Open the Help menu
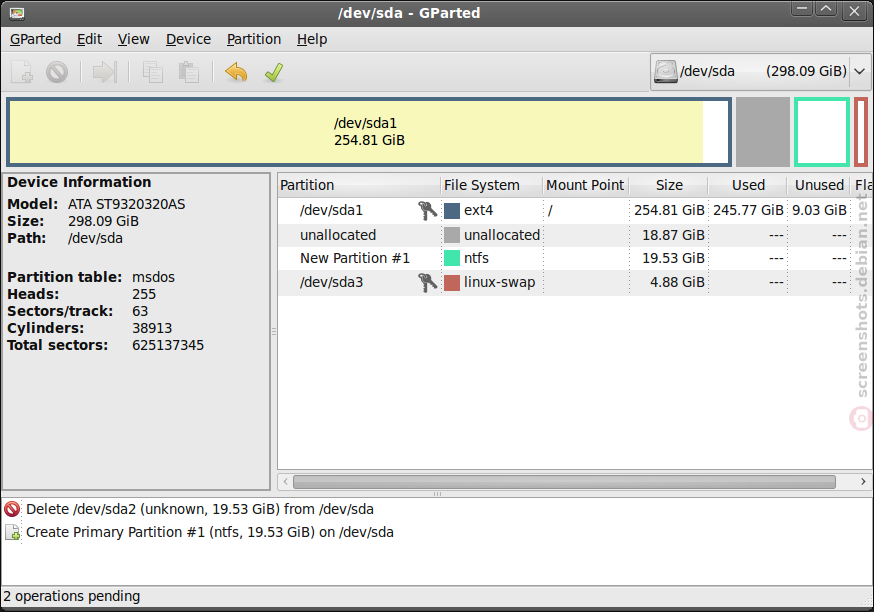 (312, 39)
